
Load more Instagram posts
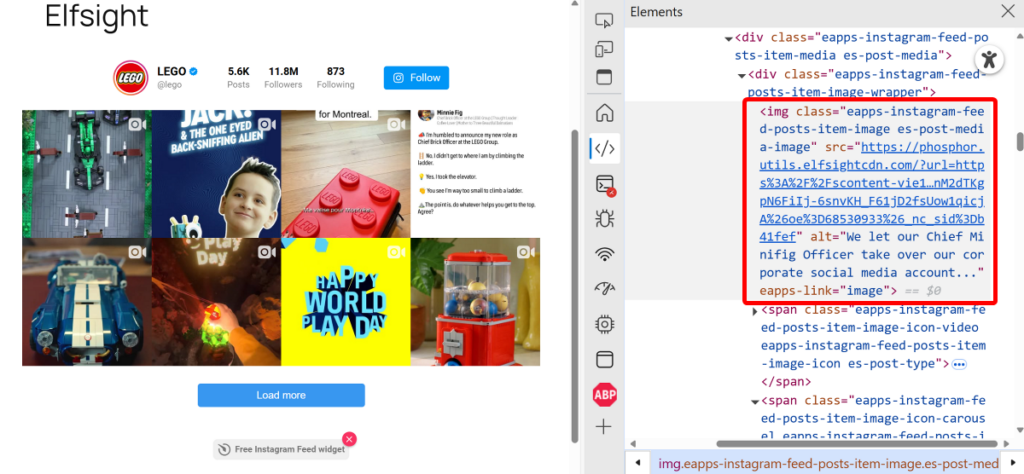coord(281,395)
